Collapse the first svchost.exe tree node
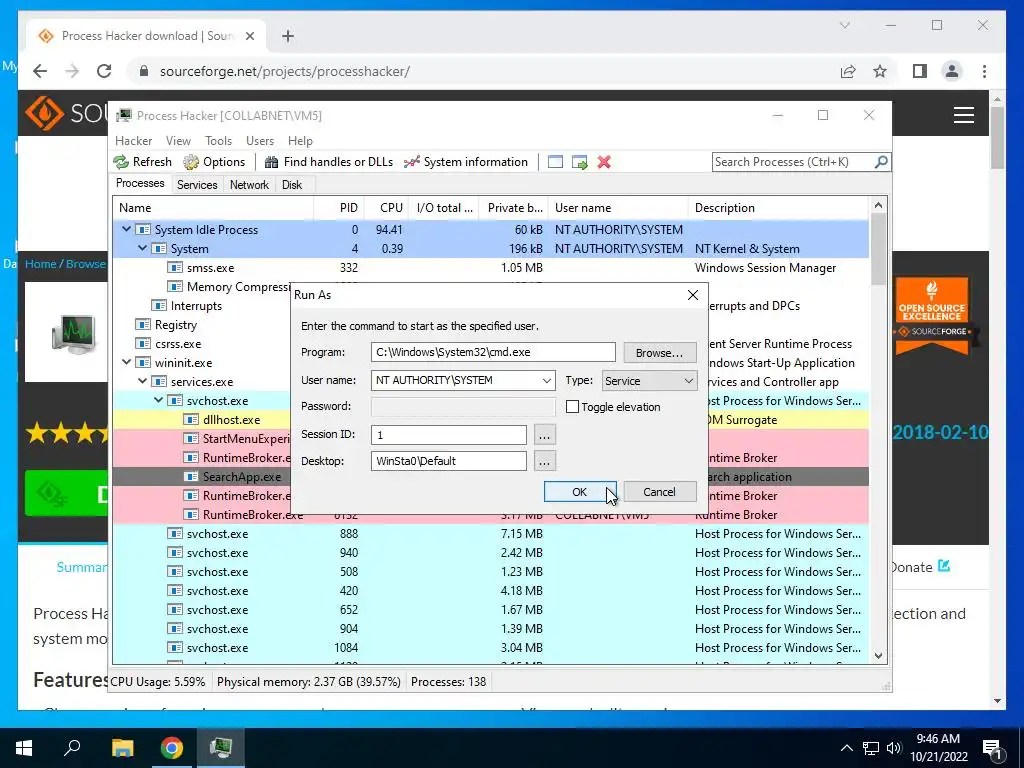 (159, 400)
